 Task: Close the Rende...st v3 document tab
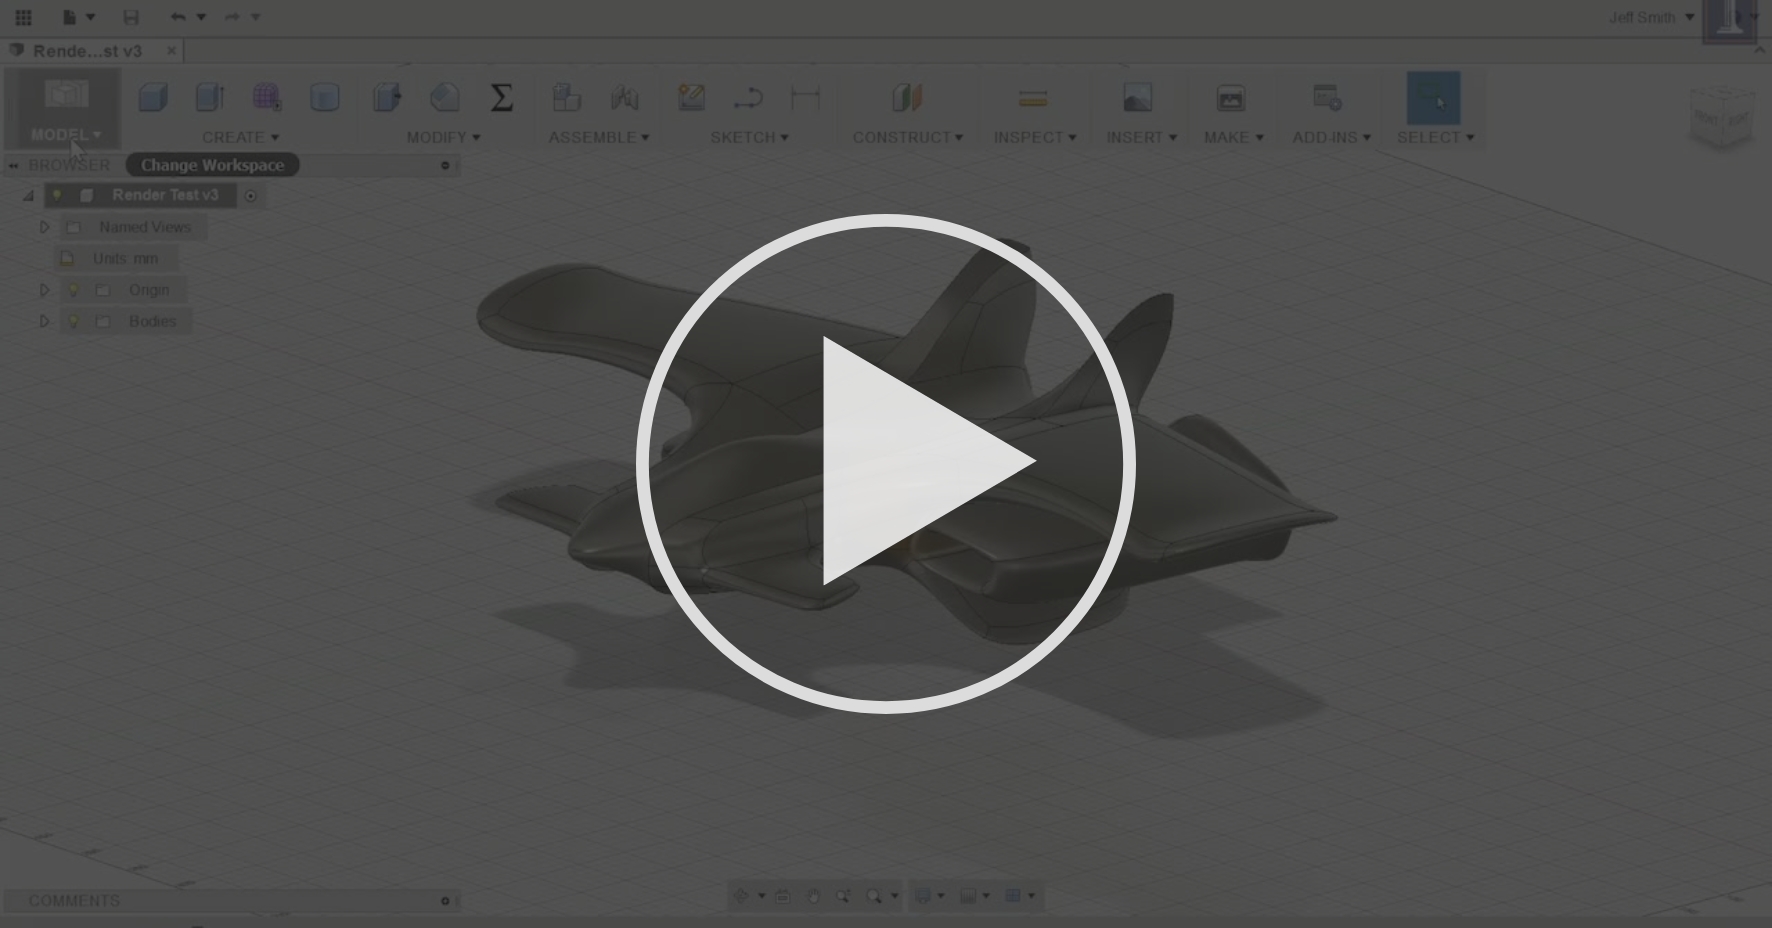172,50
